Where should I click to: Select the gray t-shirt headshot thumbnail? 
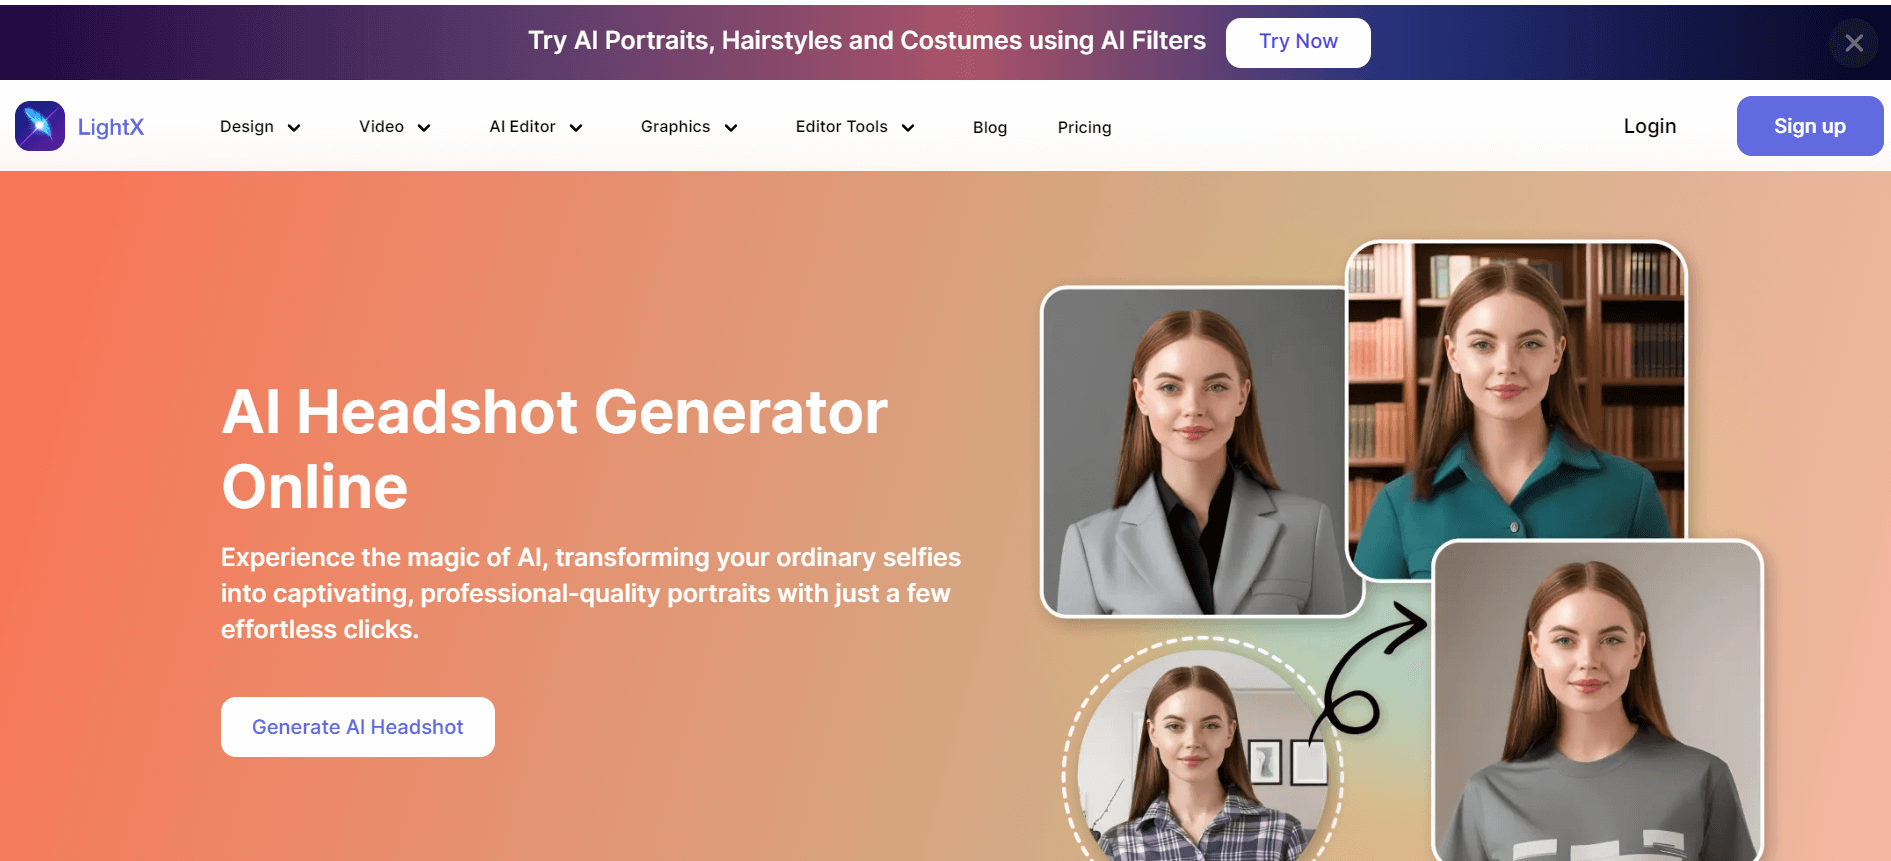tap(1597, 700)
